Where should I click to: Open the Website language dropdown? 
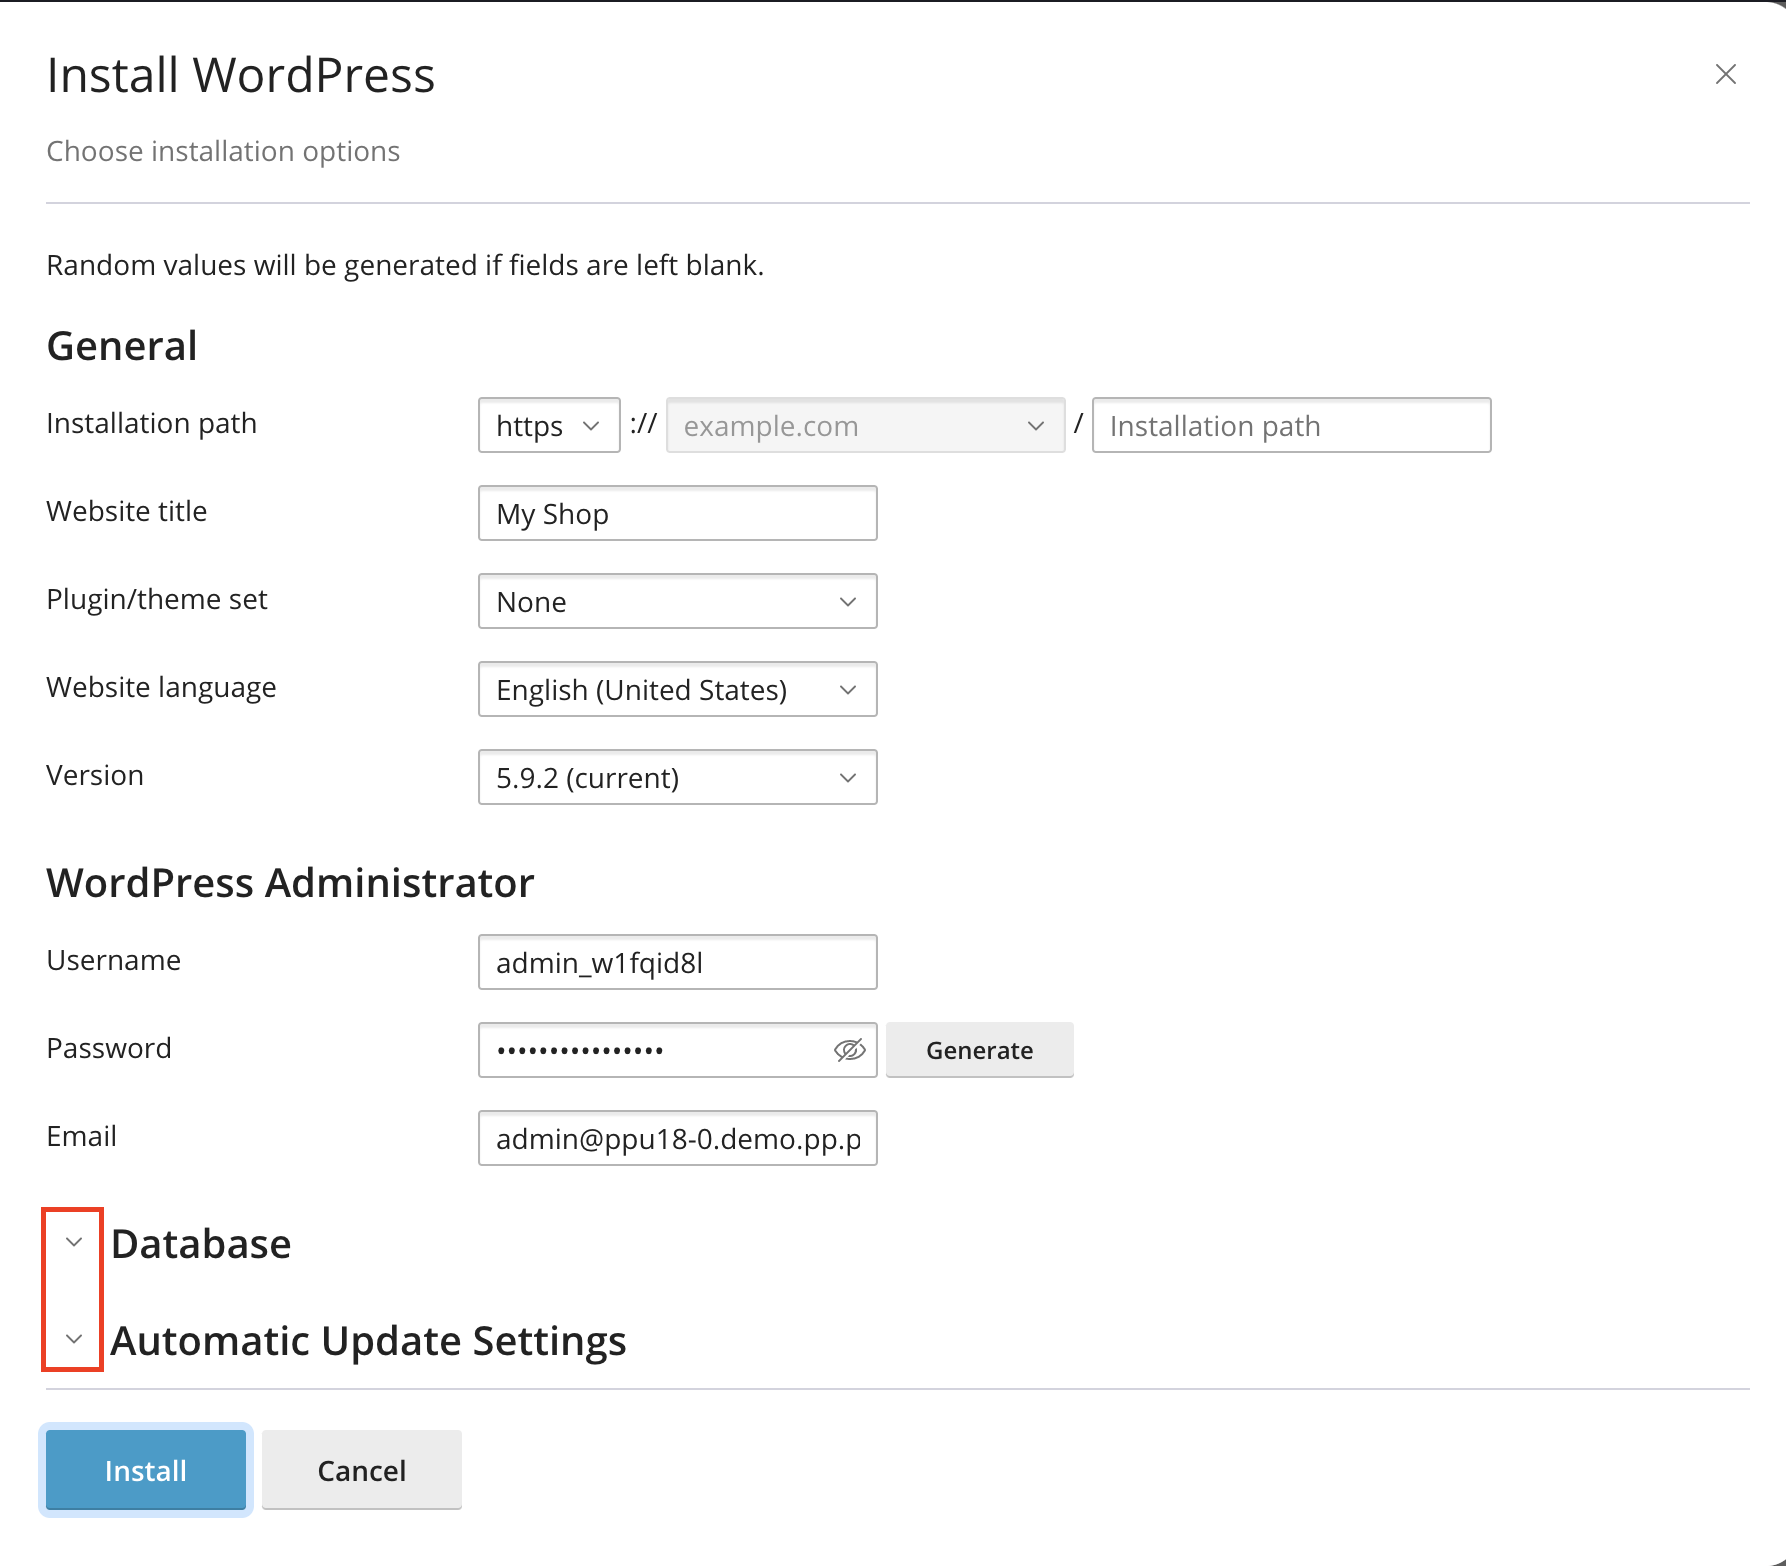coord(677,690)
